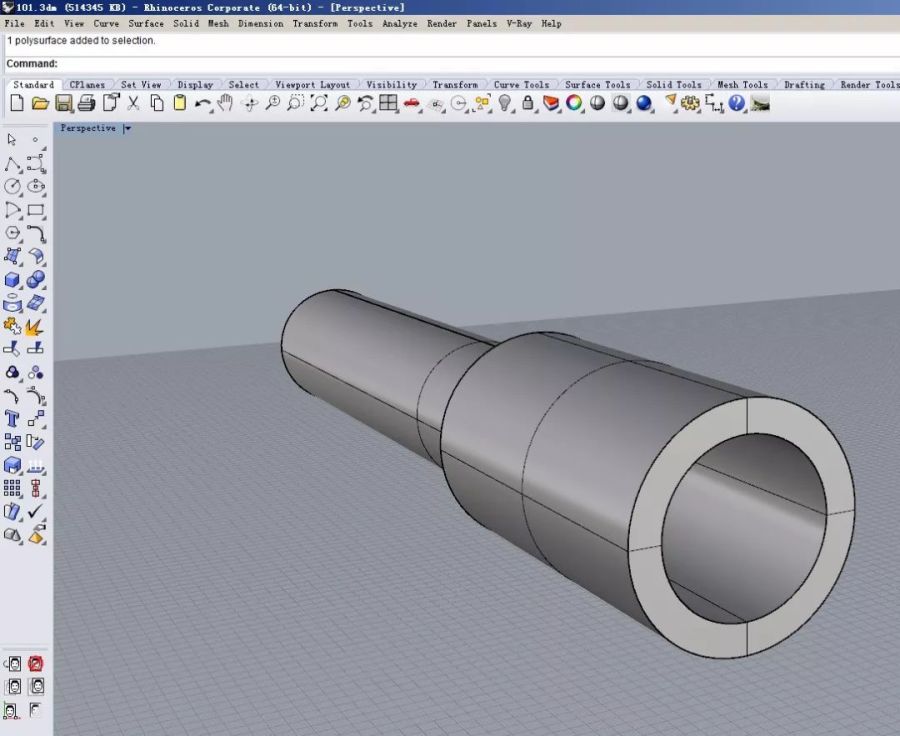Choose the Circle drawing tool

coord(13,186)
